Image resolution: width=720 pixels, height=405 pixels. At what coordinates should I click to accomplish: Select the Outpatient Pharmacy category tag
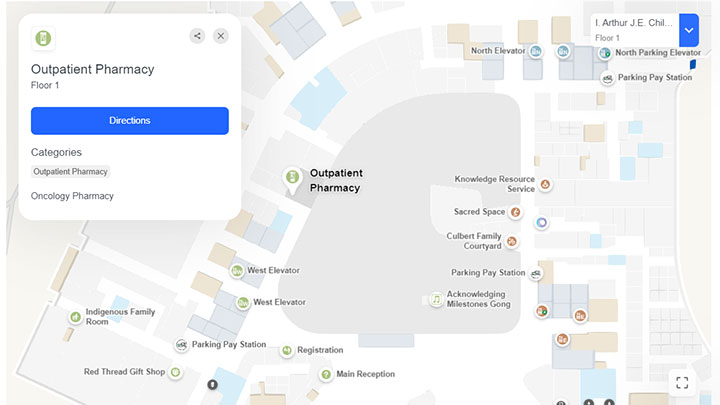pyautogui.click(x=70, y=172)
